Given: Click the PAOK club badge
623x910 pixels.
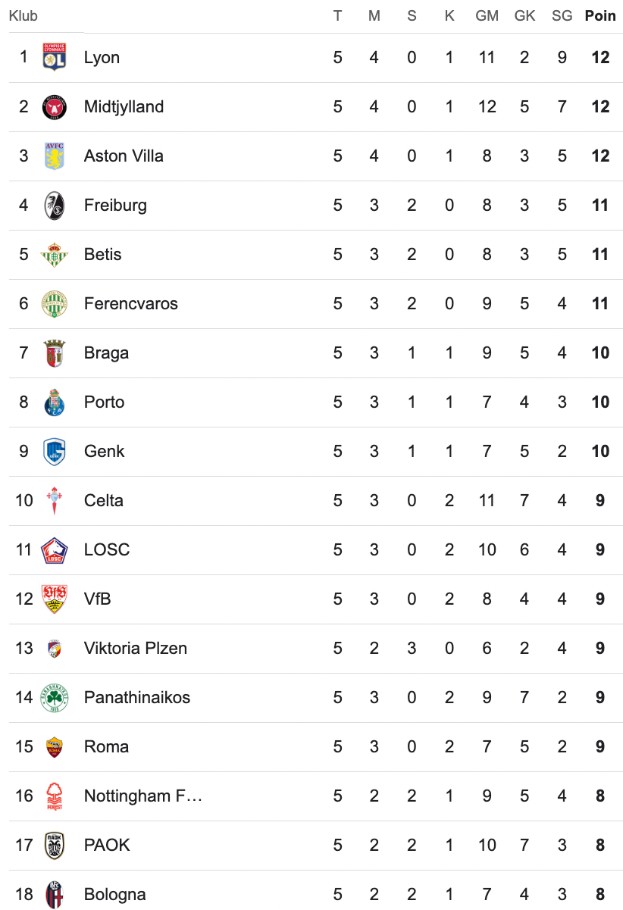Looking at the screenshot, I should [x=54, y=845].
